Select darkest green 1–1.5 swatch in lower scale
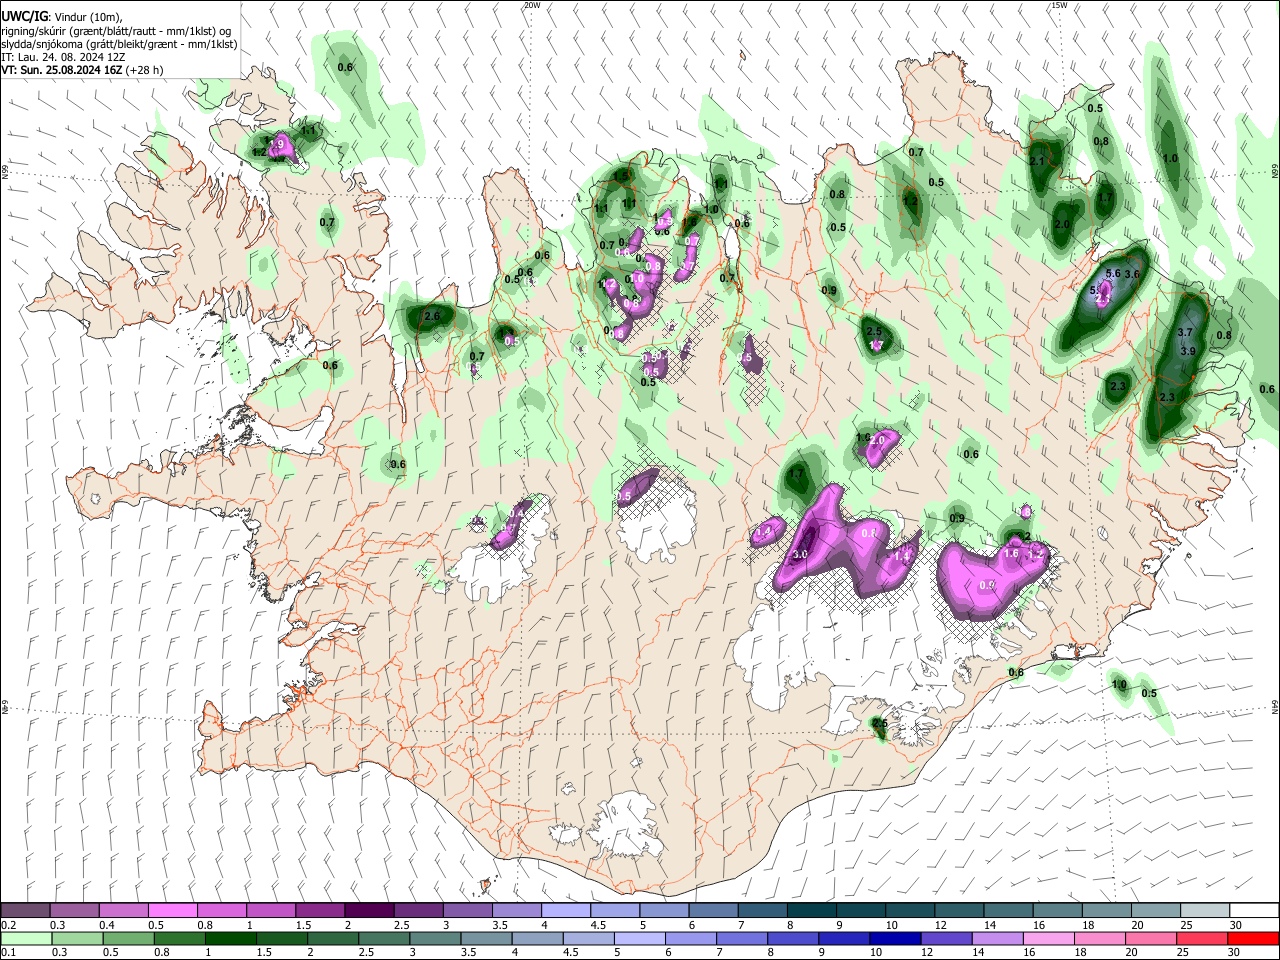1280x960 pixels. coord(230,938)
